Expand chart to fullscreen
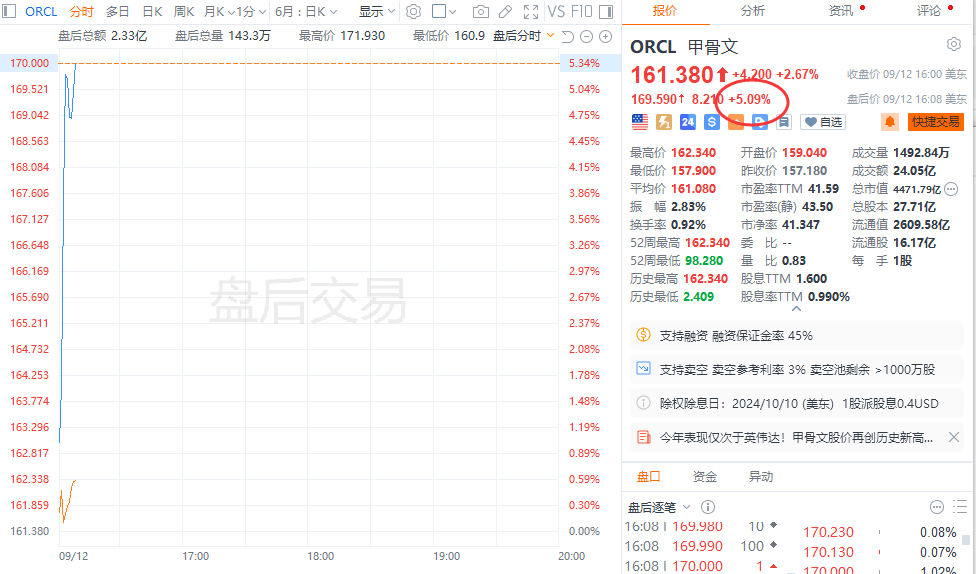Image resolution: width=976 pixels, height=574 pixels. click(x=531, y=11)
